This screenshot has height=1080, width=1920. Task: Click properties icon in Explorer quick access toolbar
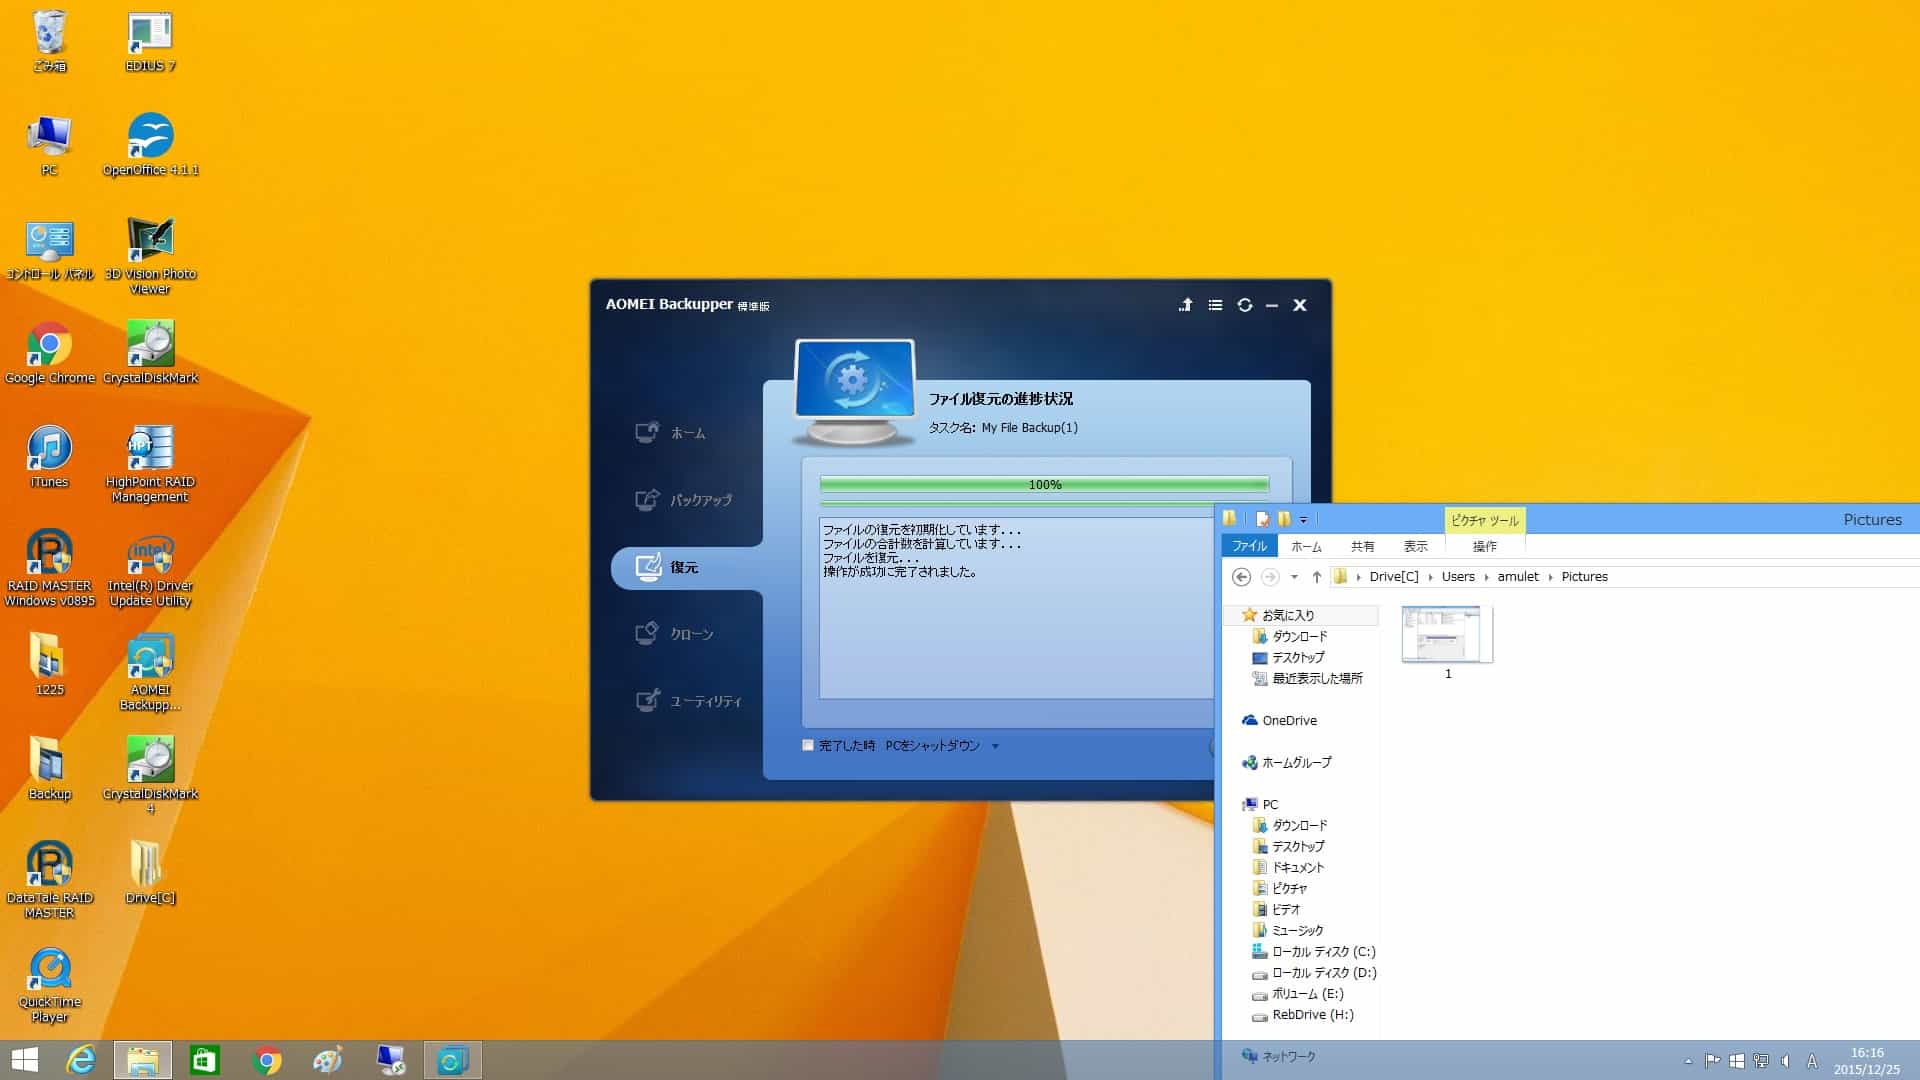(x=1262, y=519)
